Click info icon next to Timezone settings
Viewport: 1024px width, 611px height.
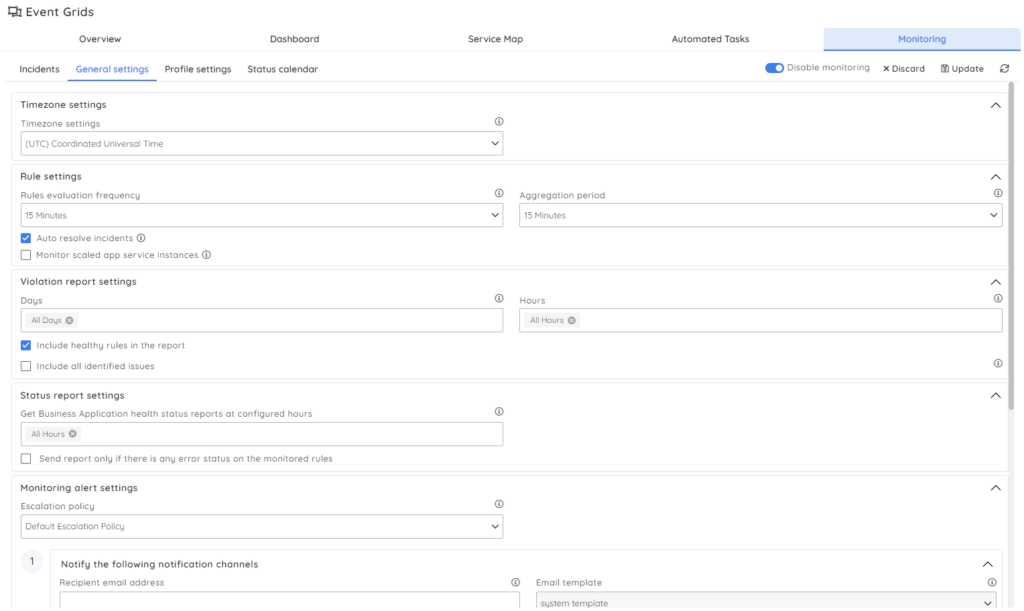(x=499, y=122)
